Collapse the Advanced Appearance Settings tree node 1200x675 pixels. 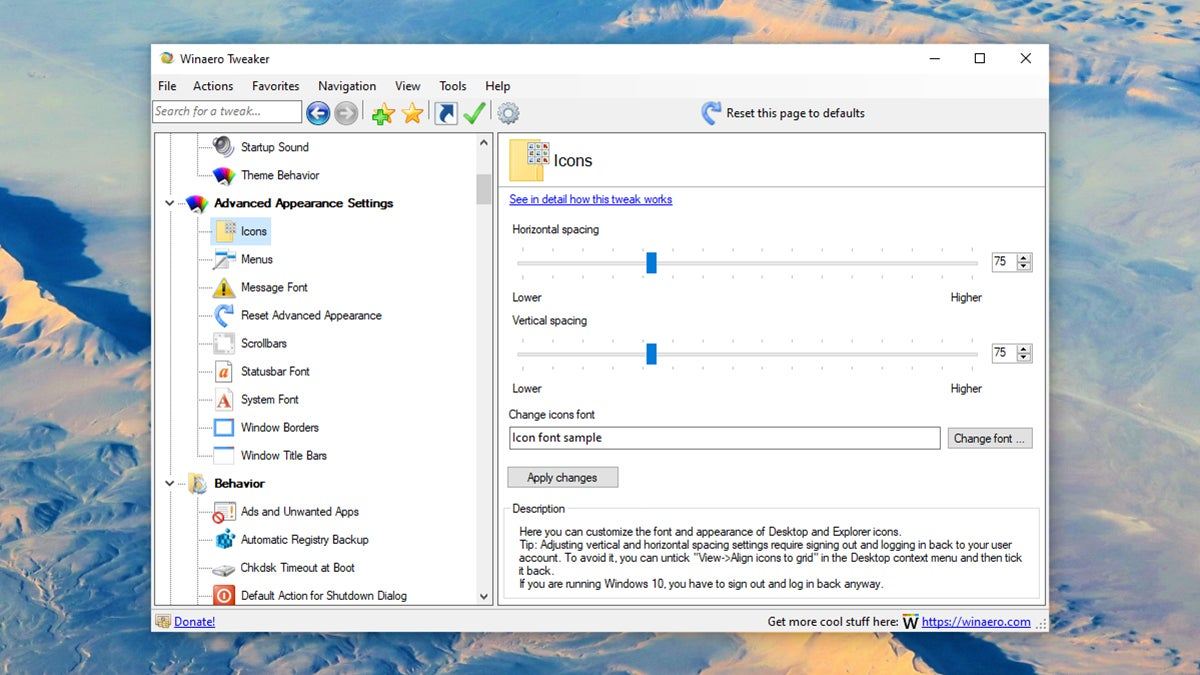pyautogui.click(x=169, y=203)
